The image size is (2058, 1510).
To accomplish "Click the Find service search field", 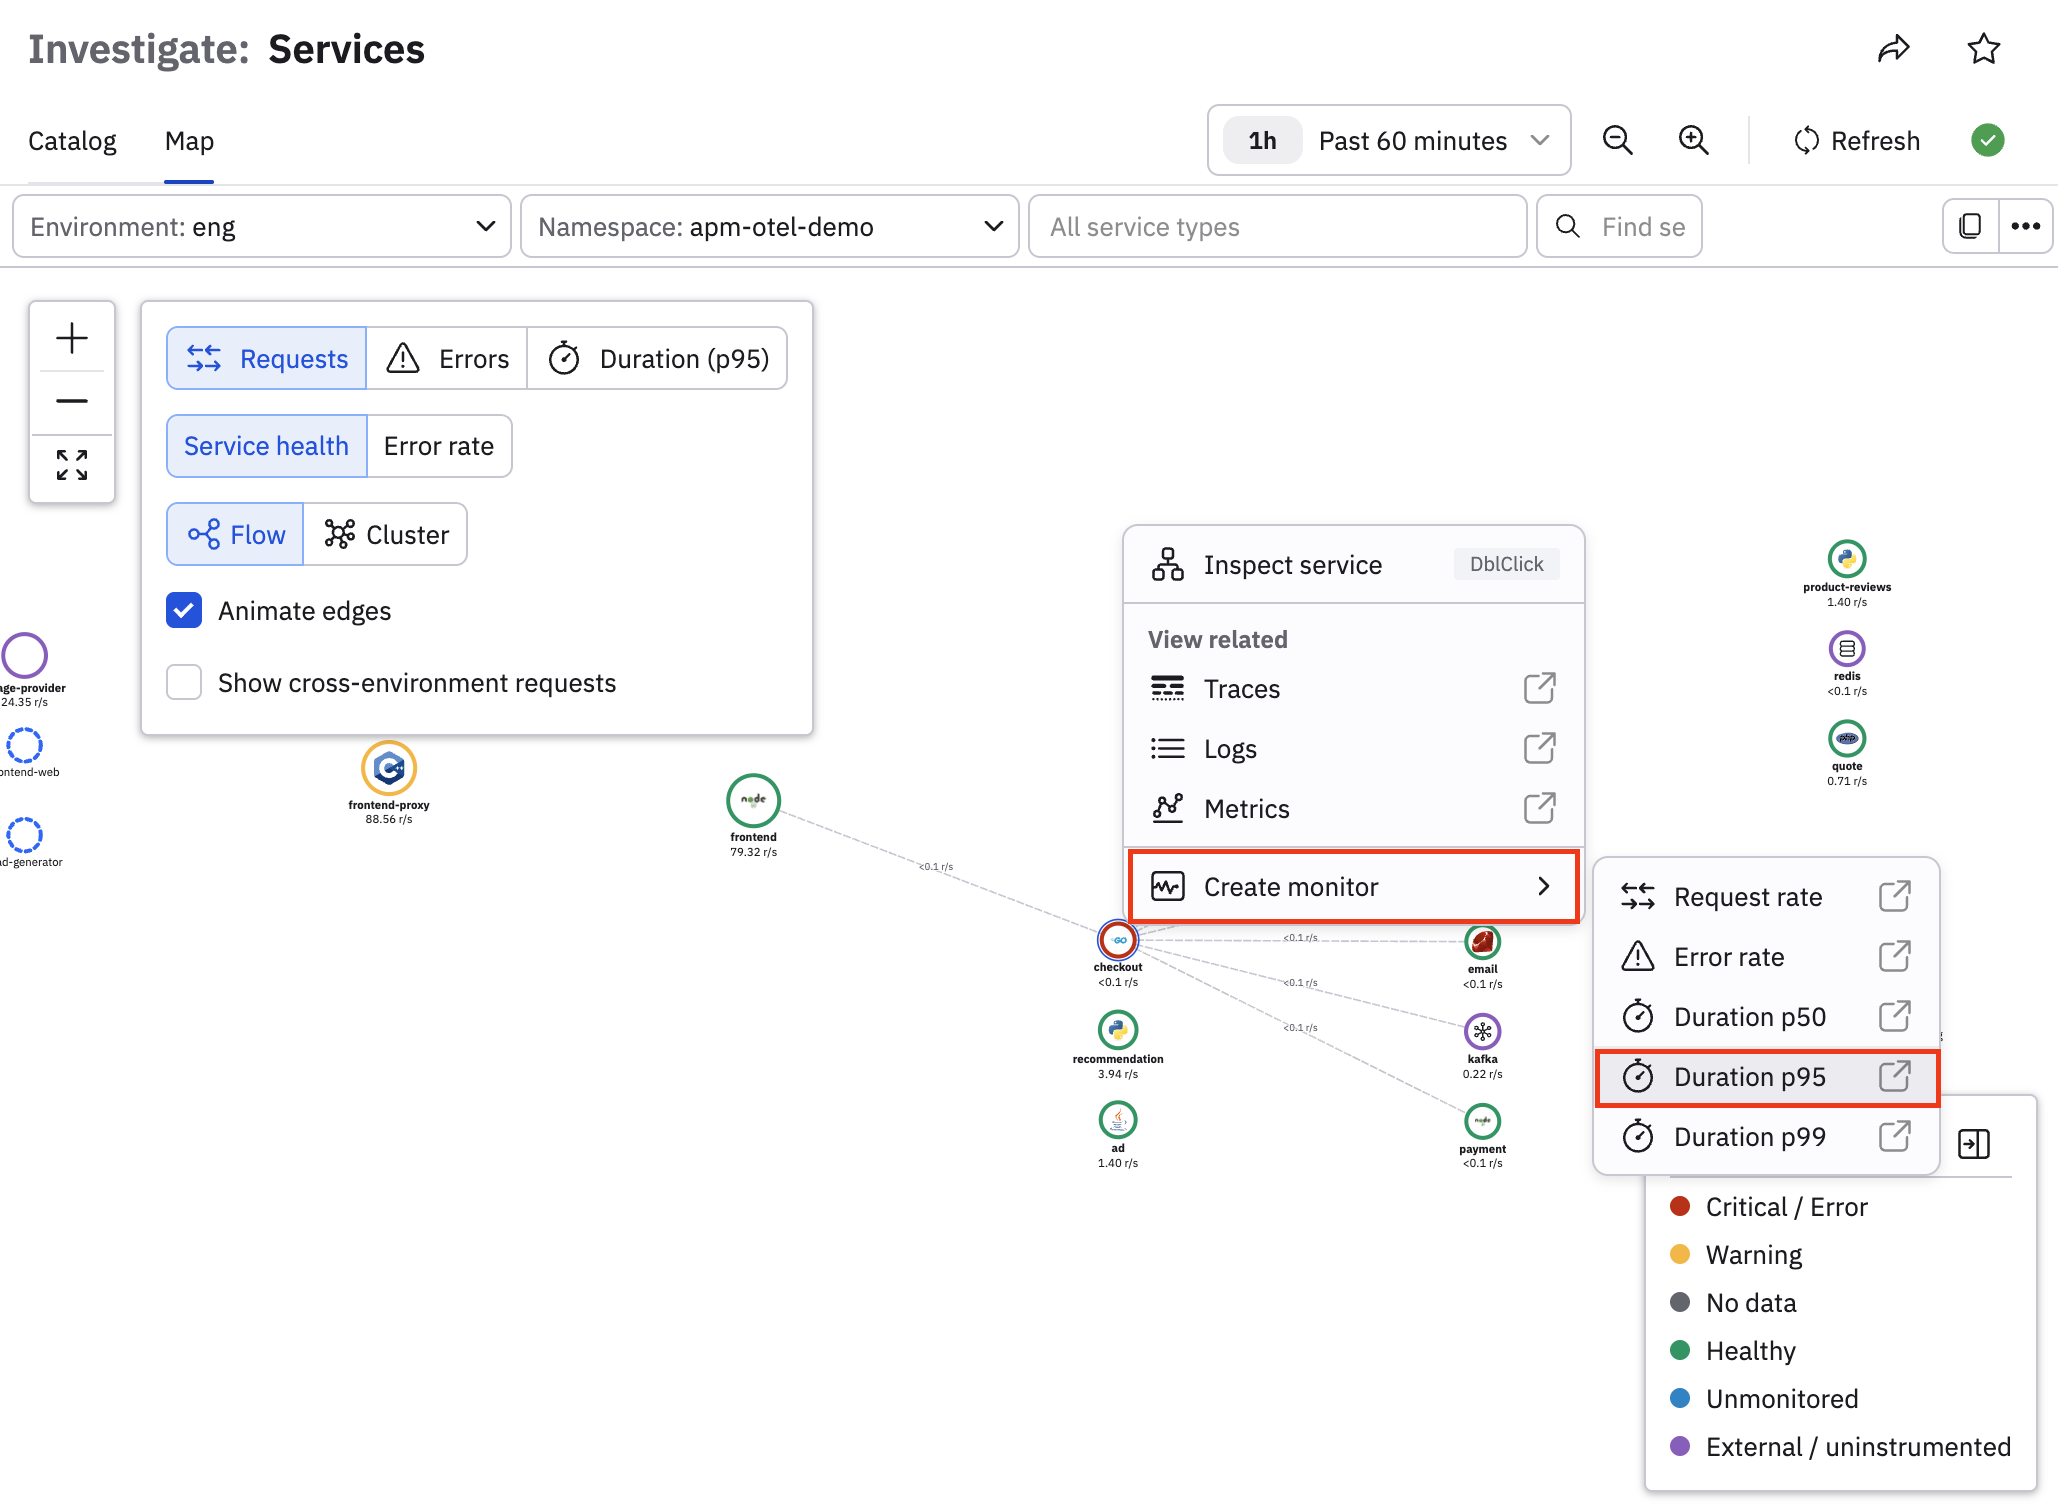I will (1619, 226).
